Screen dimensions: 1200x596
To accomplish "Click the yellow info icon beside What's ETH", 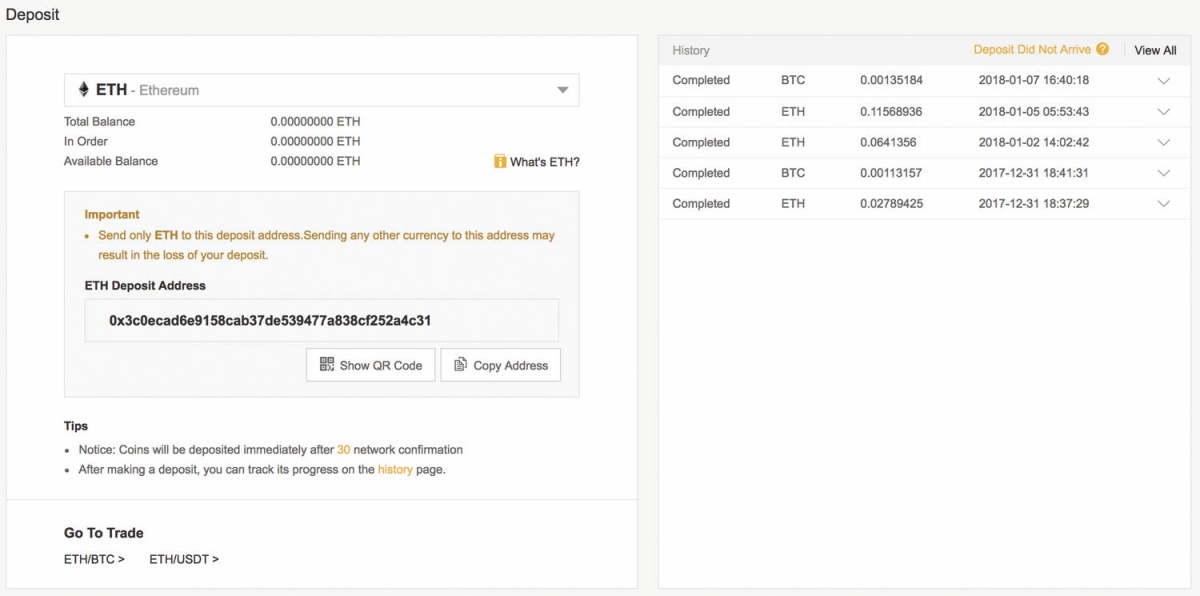I will [x=500, y=161].
